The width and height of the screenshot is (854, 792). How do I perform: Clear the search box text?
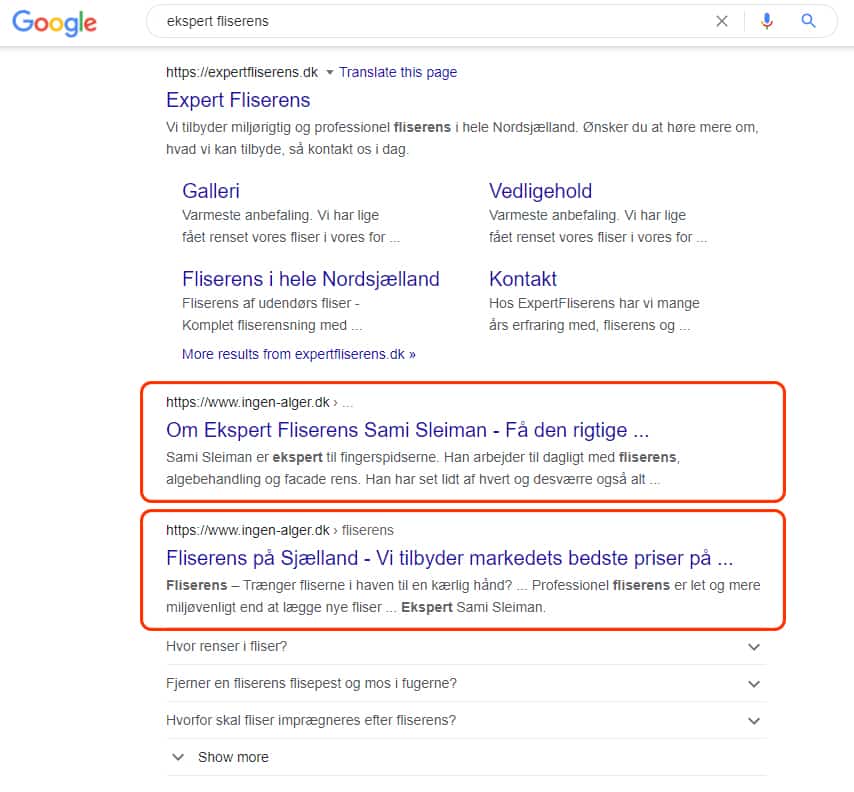722,21
